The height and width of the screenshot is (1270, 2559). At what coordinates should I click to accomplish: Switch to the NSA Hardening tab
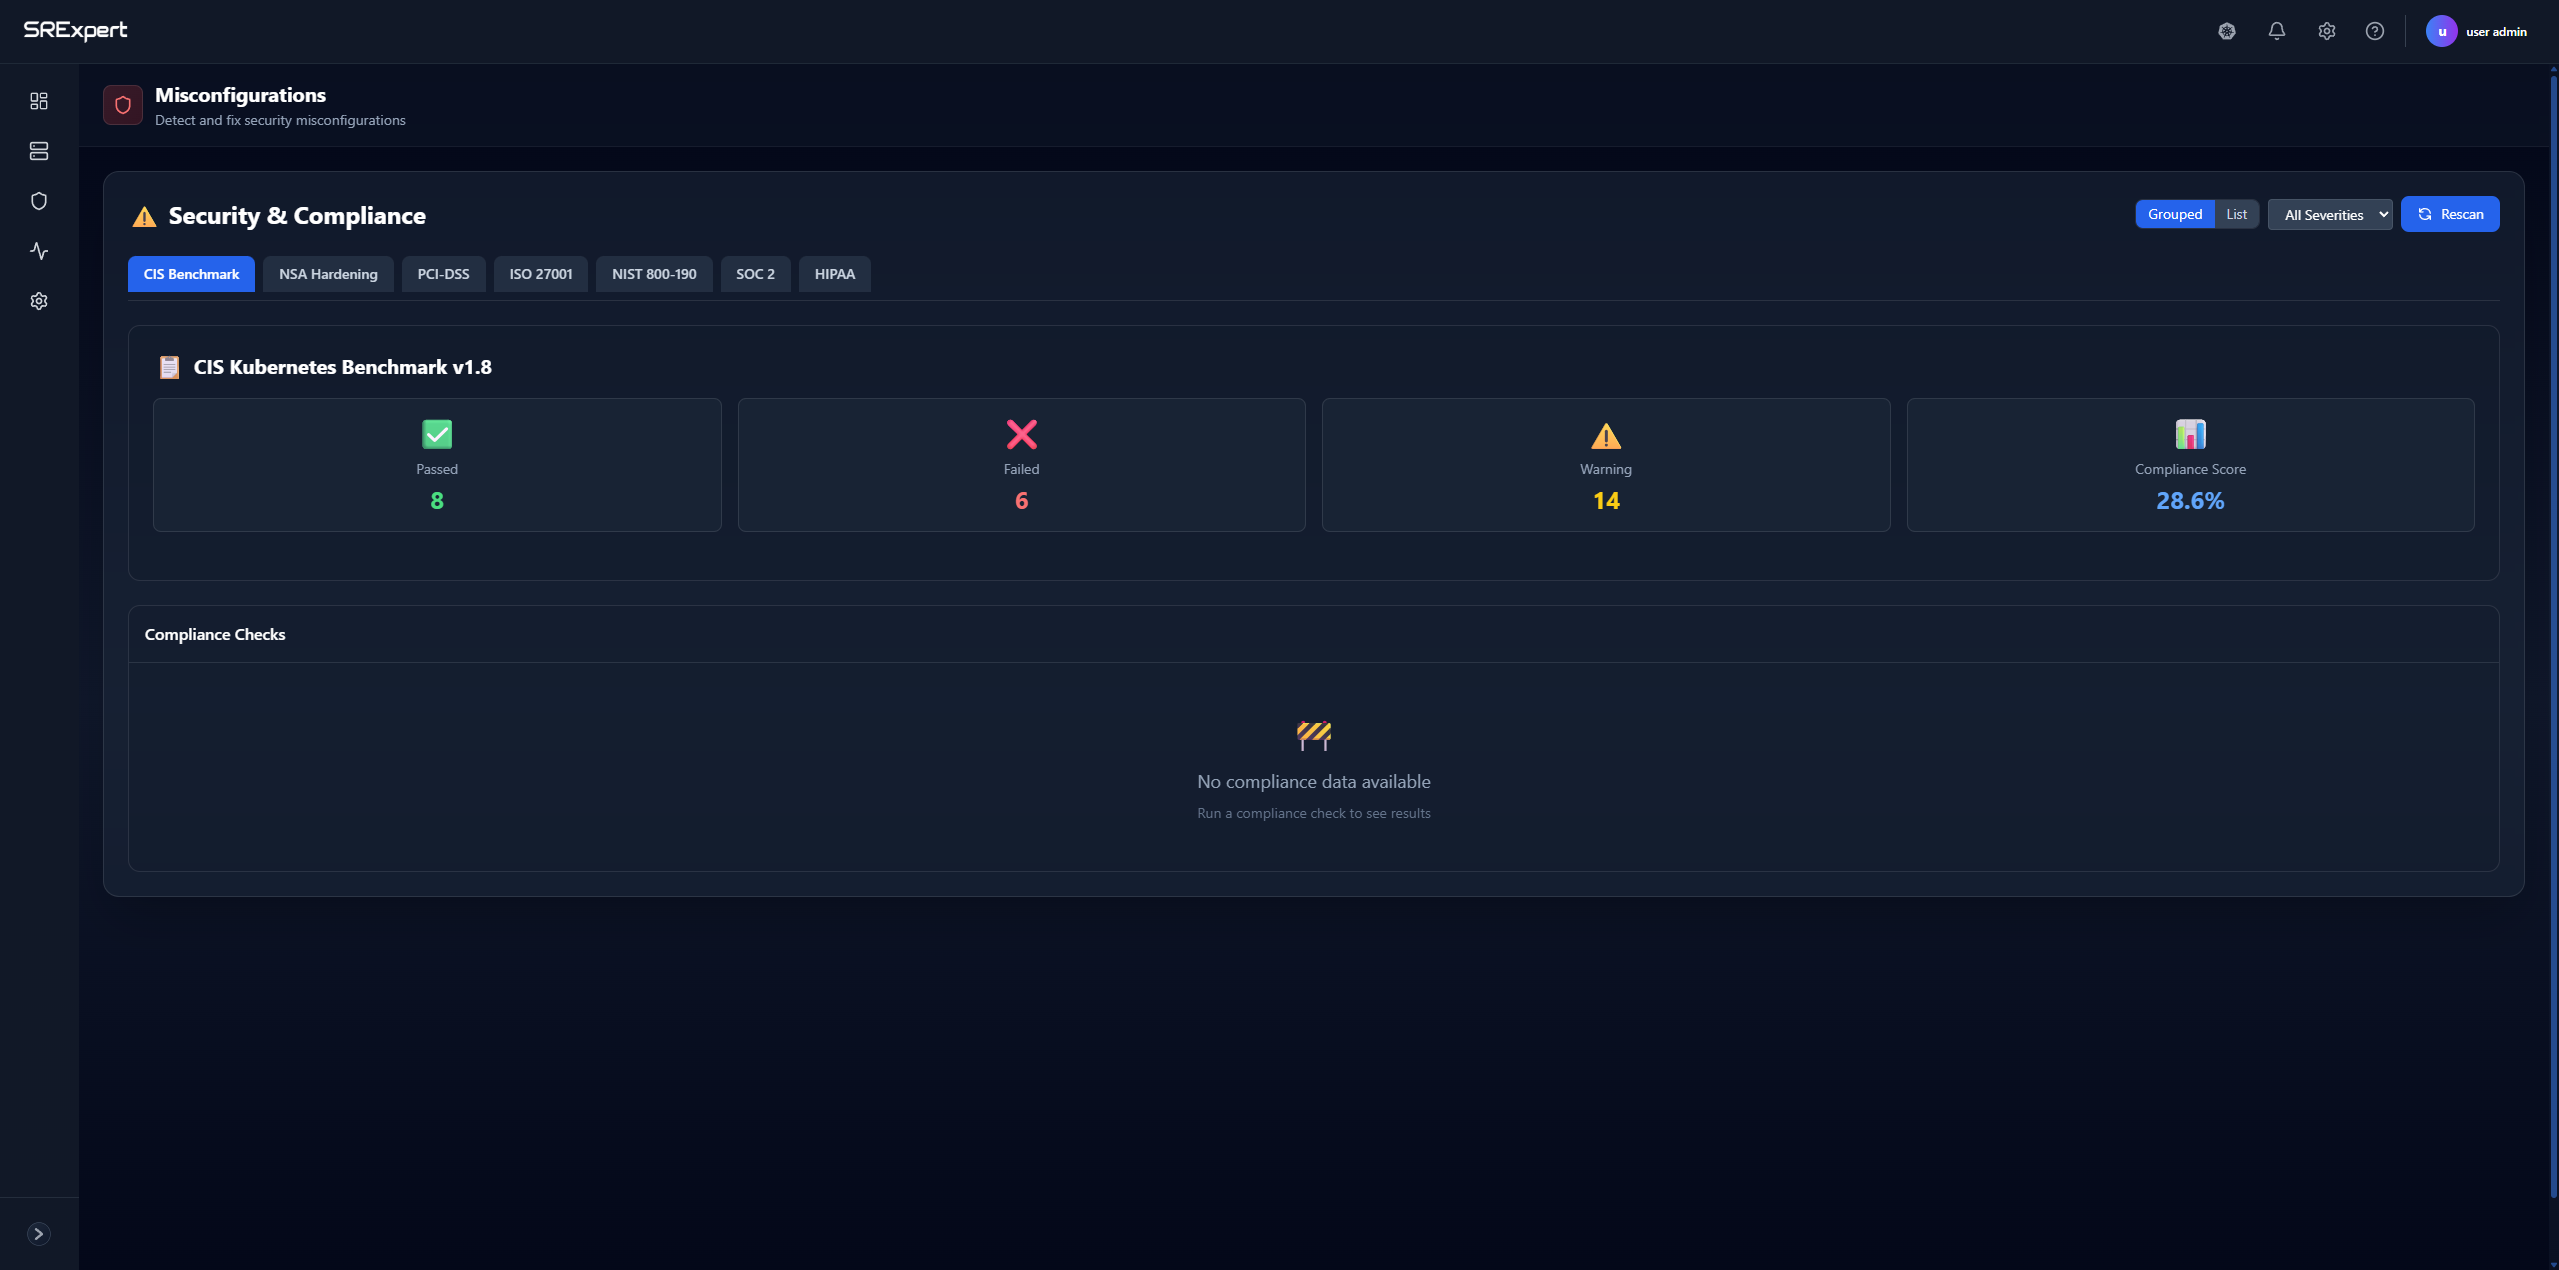(x=327, y=273)
